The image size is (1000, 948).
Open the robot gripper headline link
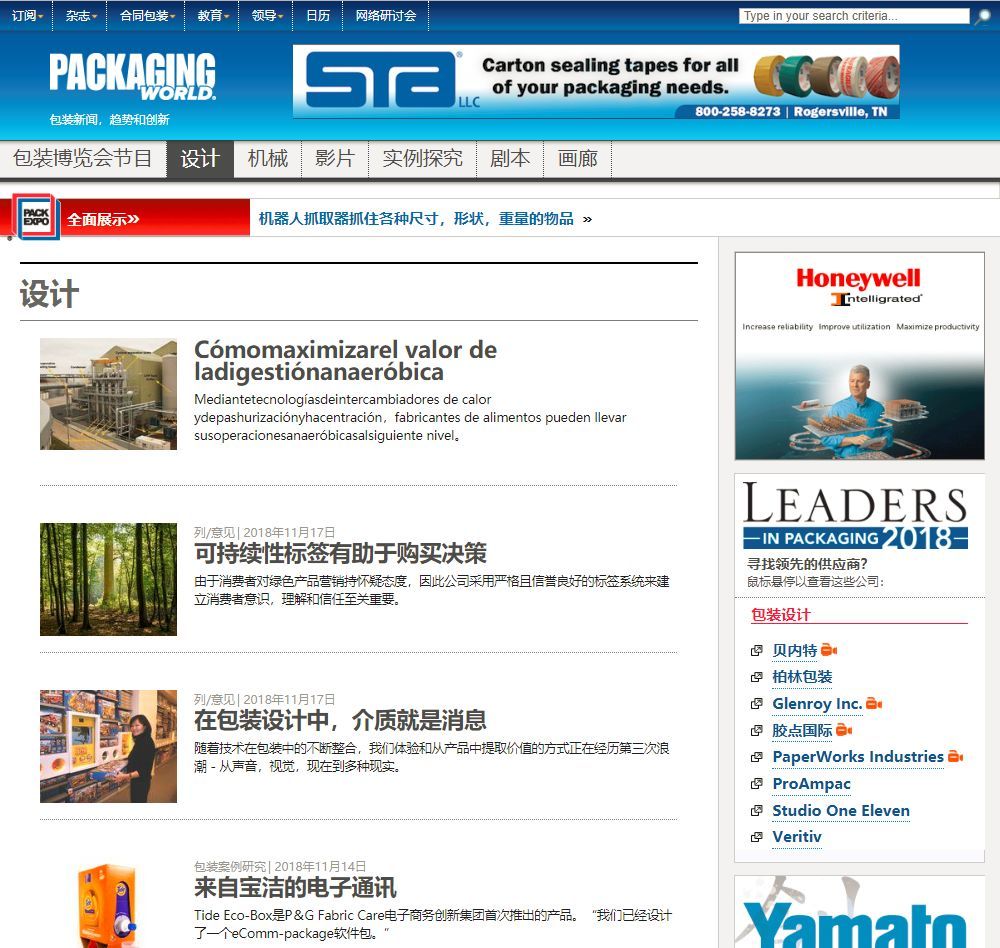click(x=416, y=219)
